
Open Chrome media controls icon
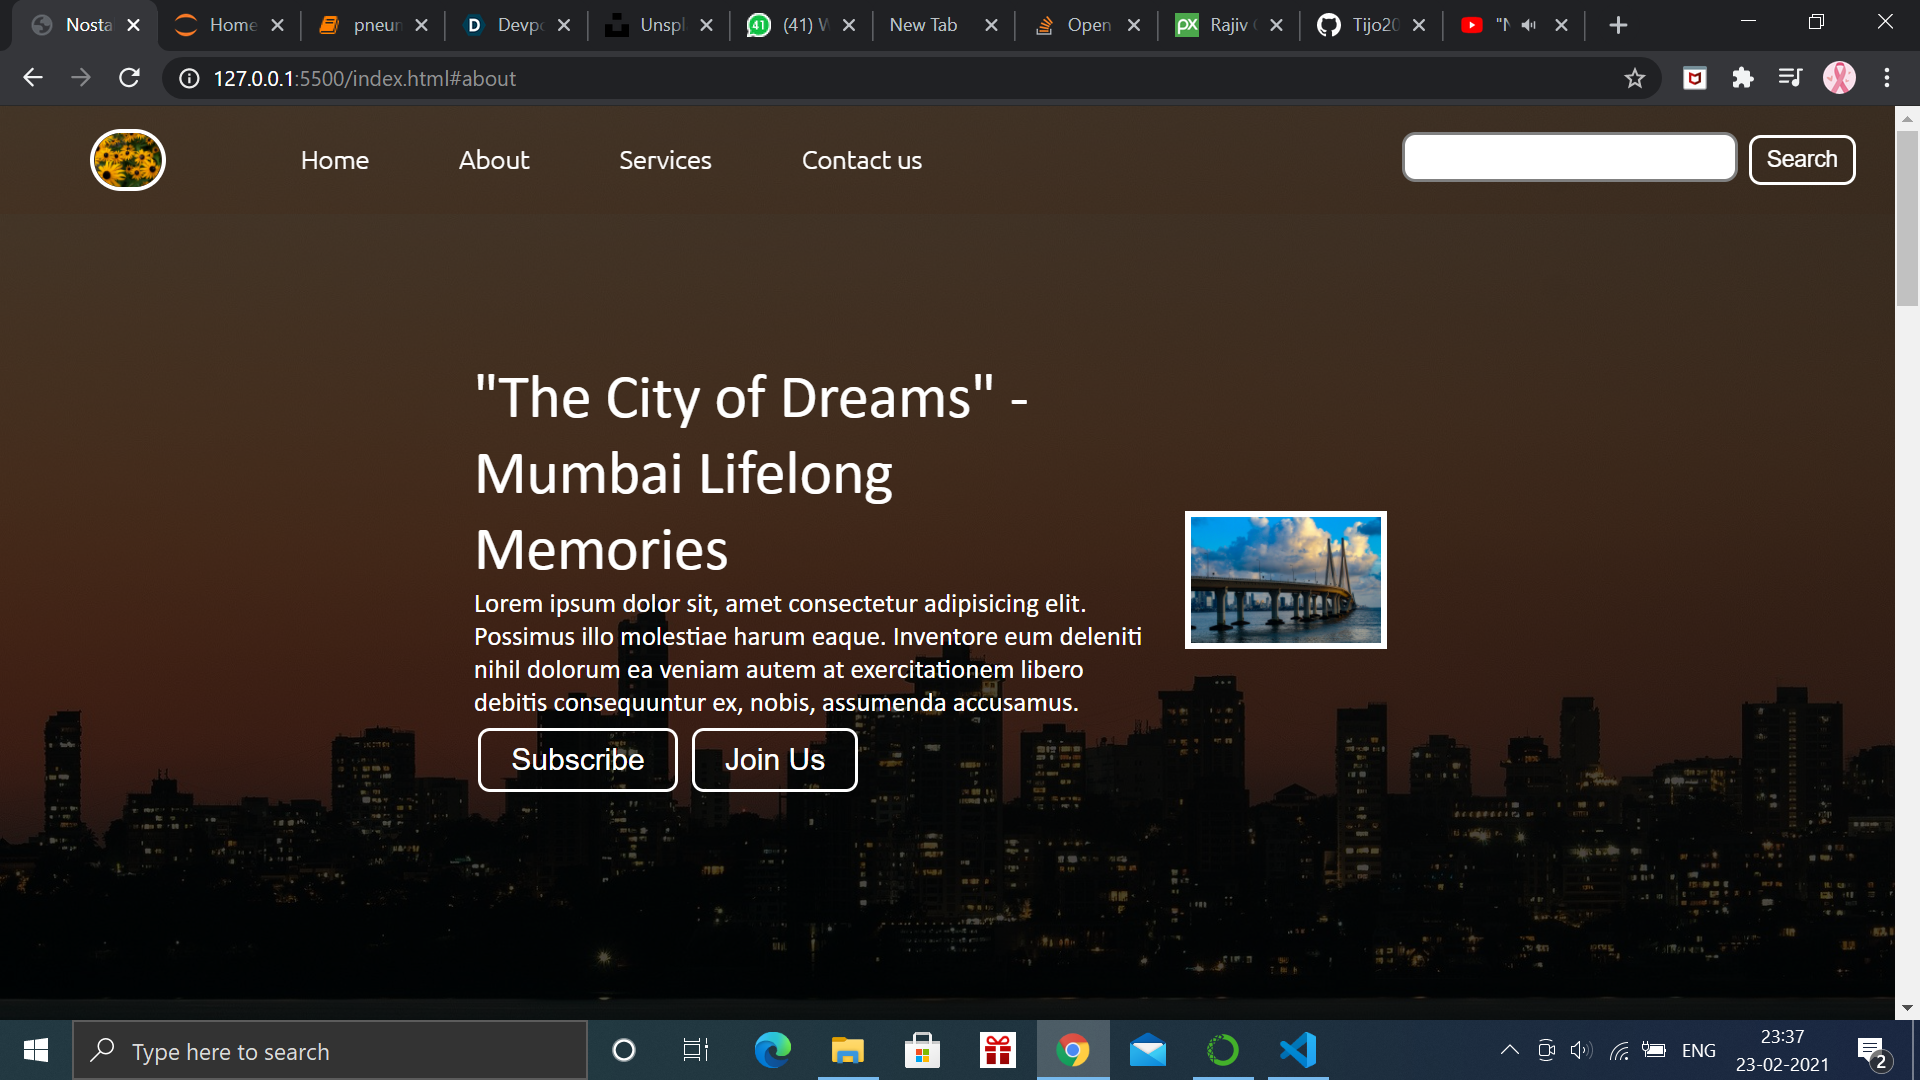click(1790, 78)
